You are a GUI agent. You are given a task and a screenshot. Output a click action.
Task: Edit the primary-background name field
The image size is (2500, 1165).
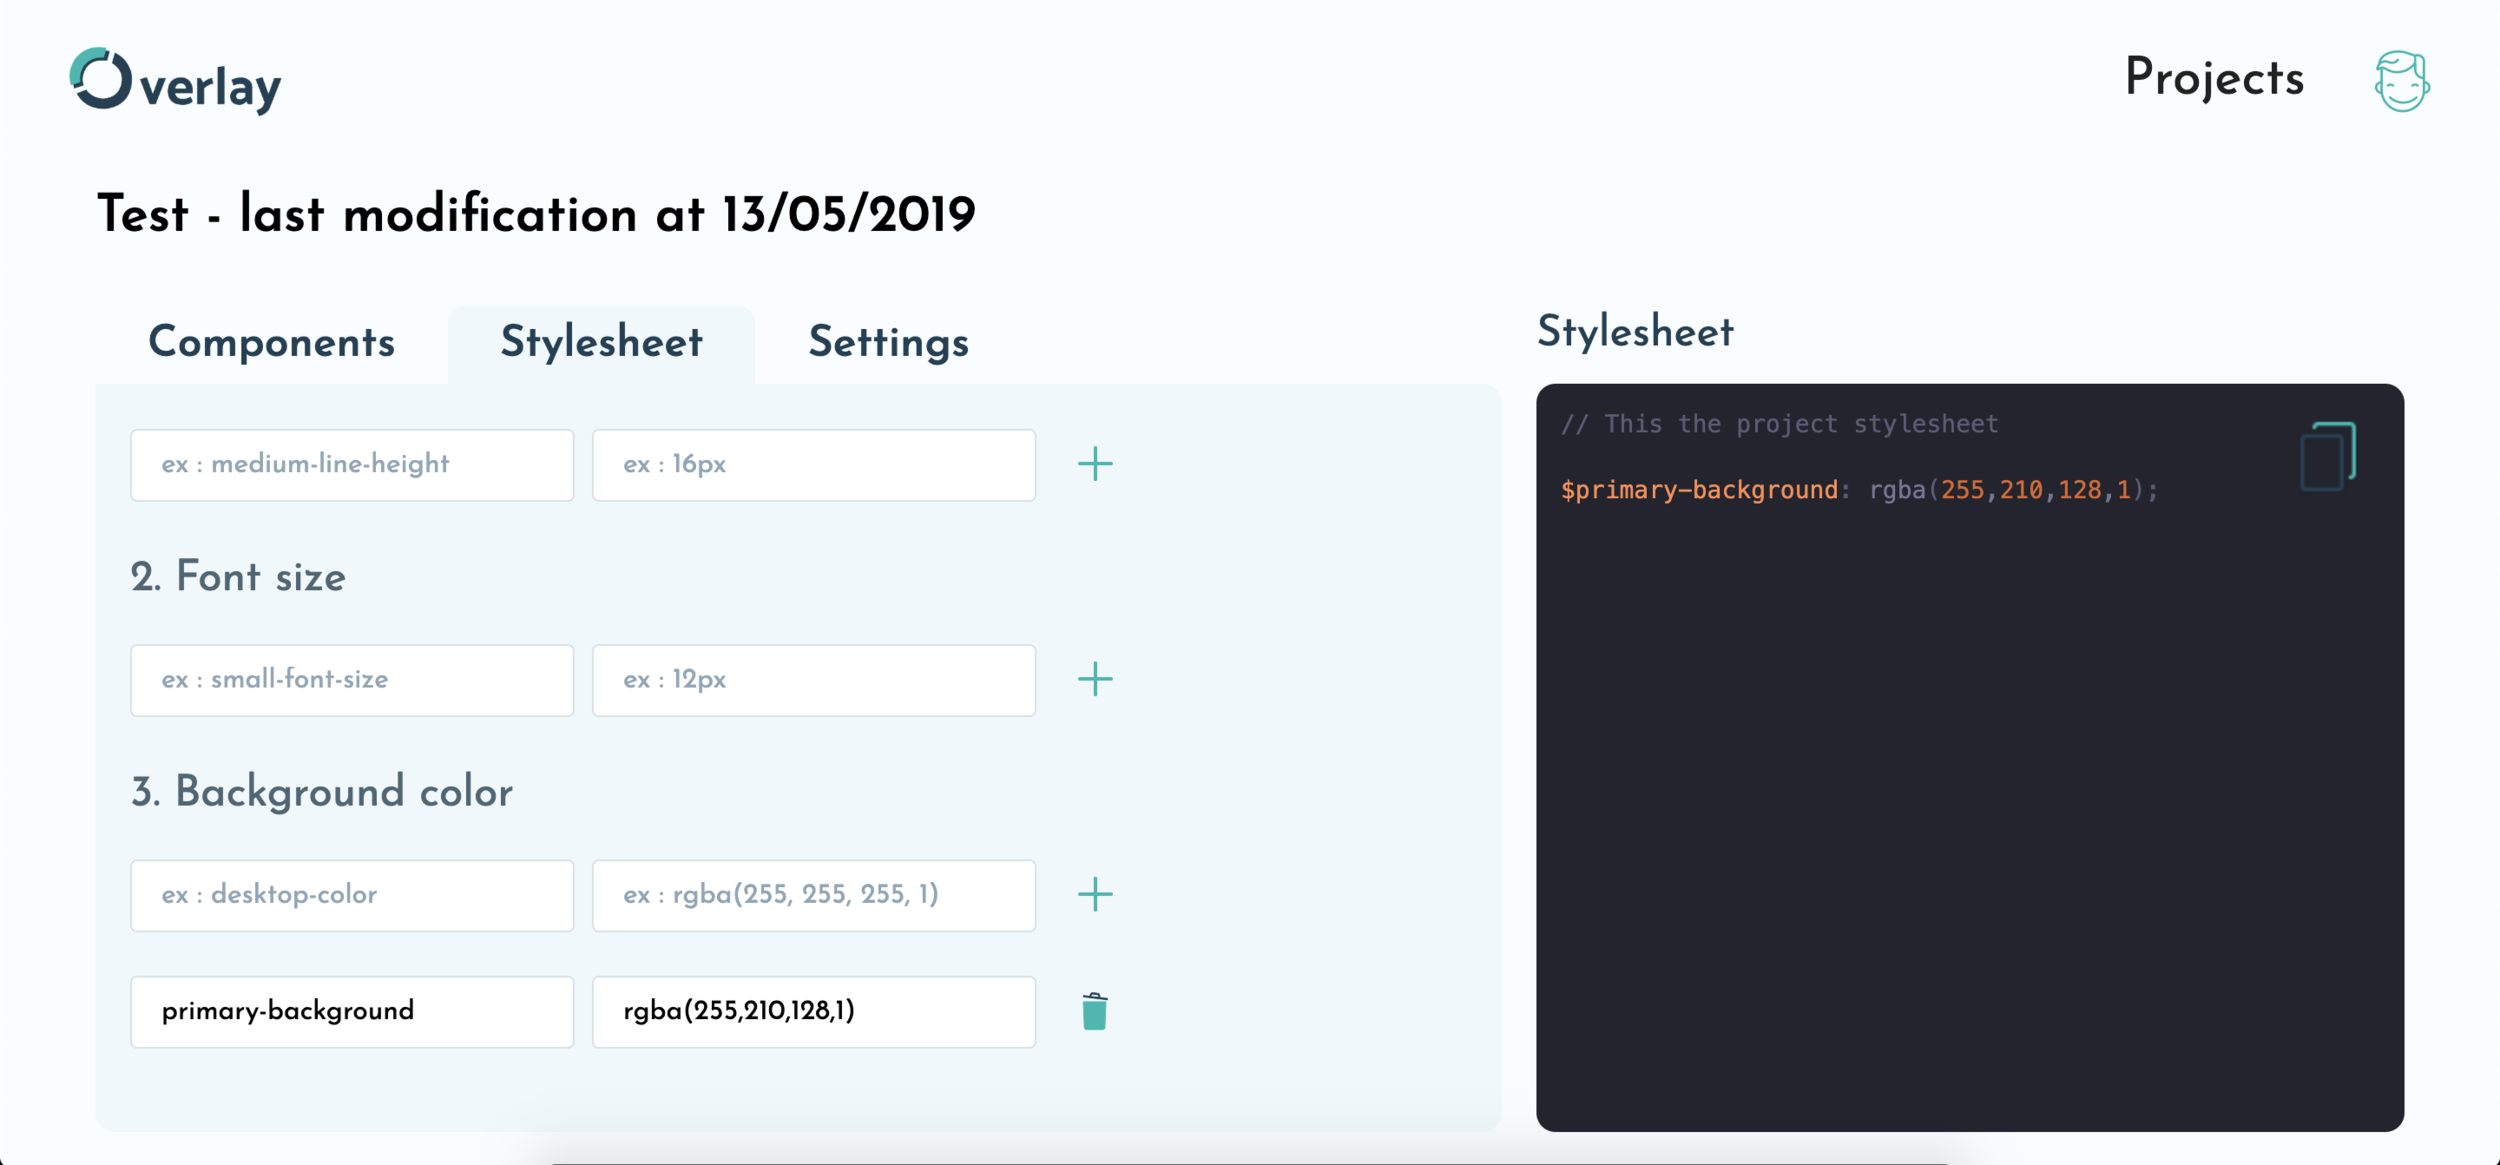(352, 1011)
